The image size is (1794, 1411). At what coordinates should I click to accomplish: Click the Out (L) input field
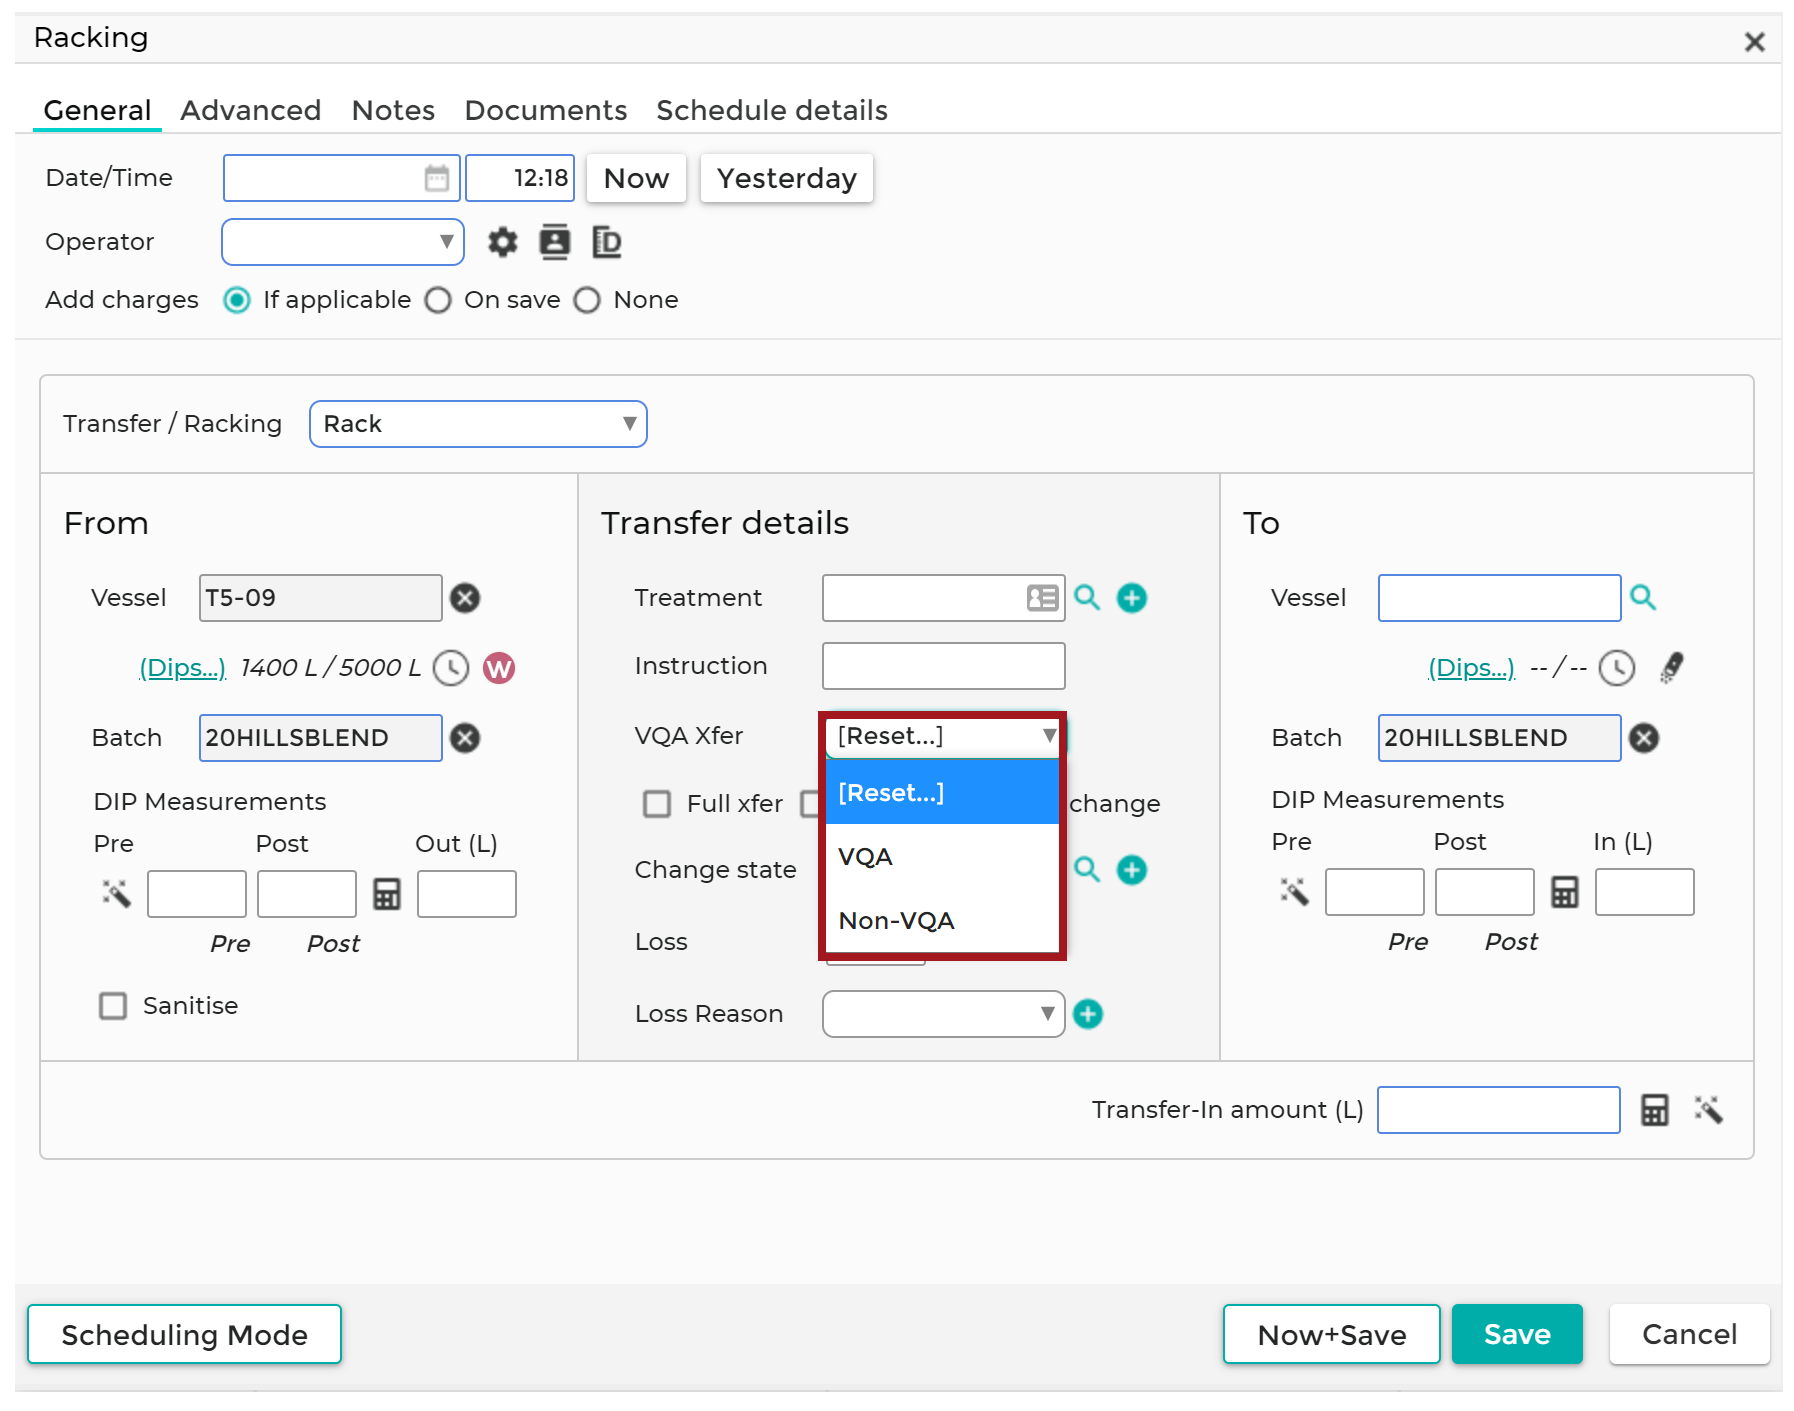coord(467,894)
